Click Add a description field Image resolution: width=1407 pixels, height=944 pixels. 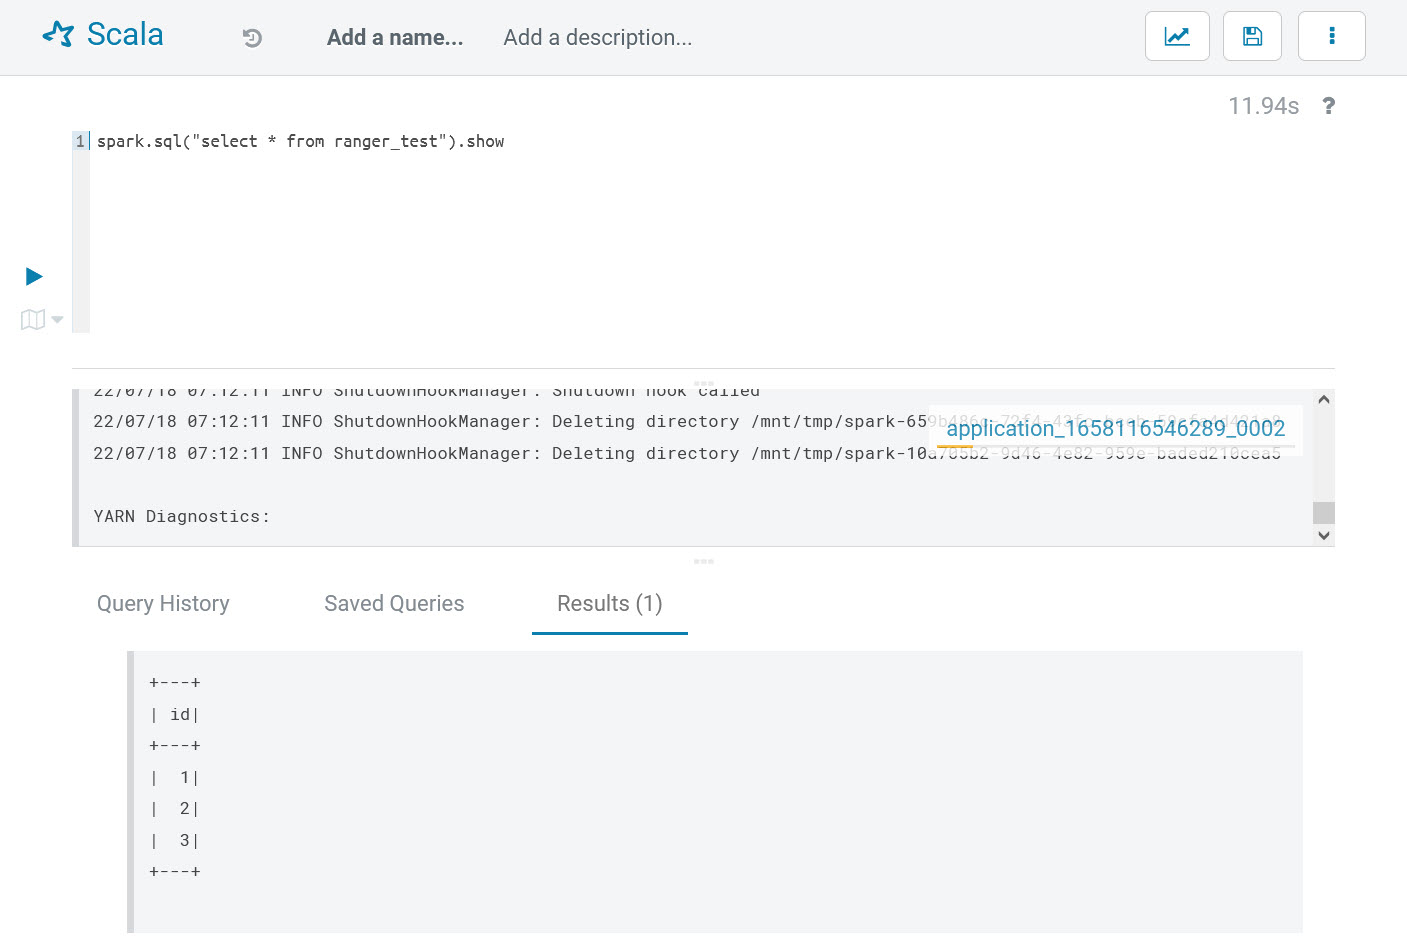click(x=597, y=38)
